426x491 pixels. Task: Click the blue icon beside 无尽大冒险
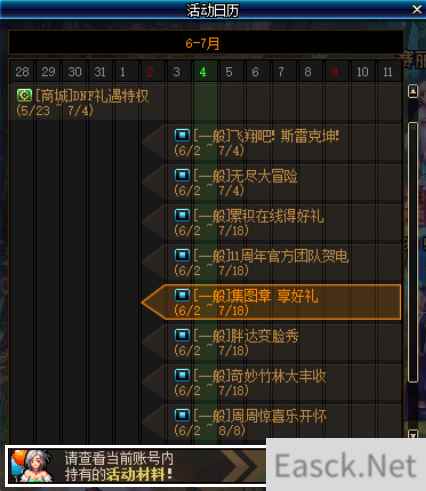point(182,175)
